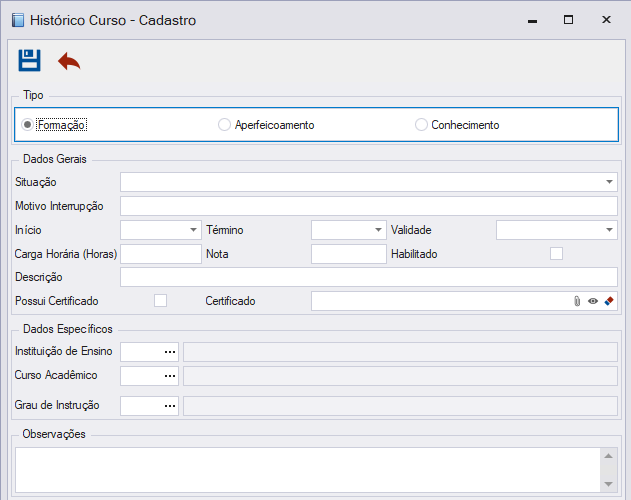Enable the Habilitado checkbox
The height and width of the screenshot is (500, 631).
pyautogui.click(x=556, y=254)
